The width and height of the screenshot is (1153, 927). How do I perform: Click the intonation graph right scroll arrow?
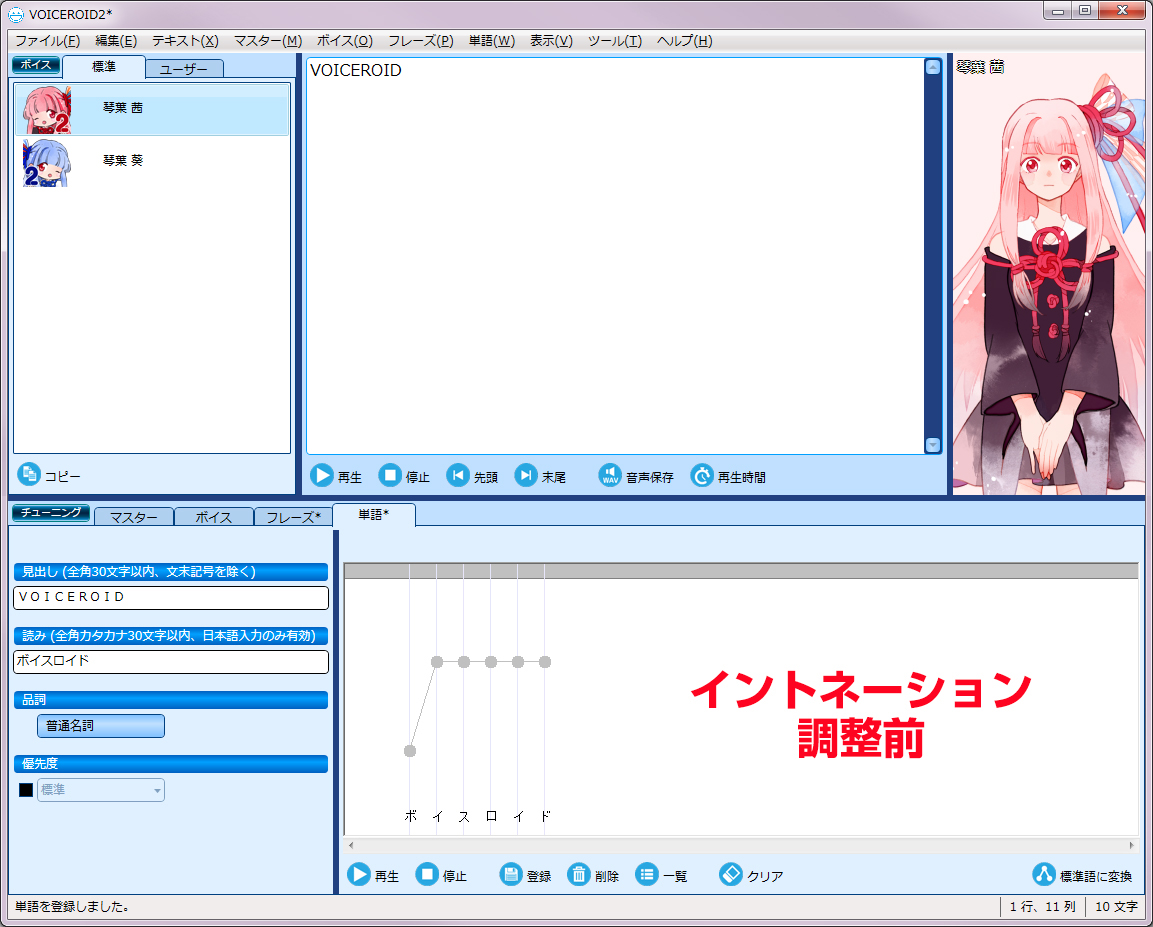[x=1132, y=845]
